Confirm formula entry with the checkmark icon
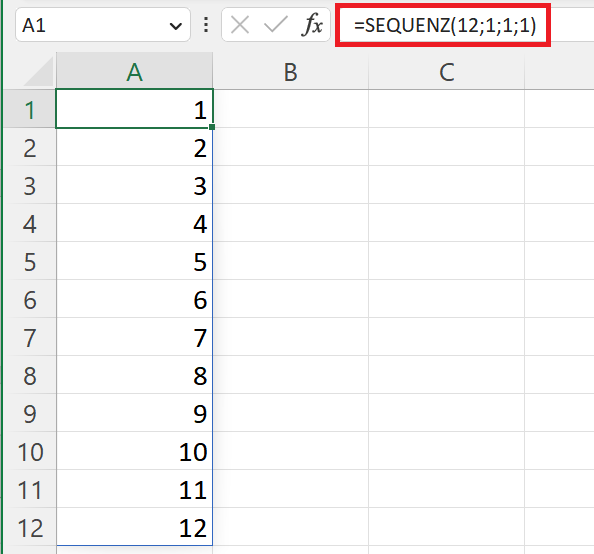Image resolution: width=594 pixels, height=554 pixels. (x=275, y=25)
